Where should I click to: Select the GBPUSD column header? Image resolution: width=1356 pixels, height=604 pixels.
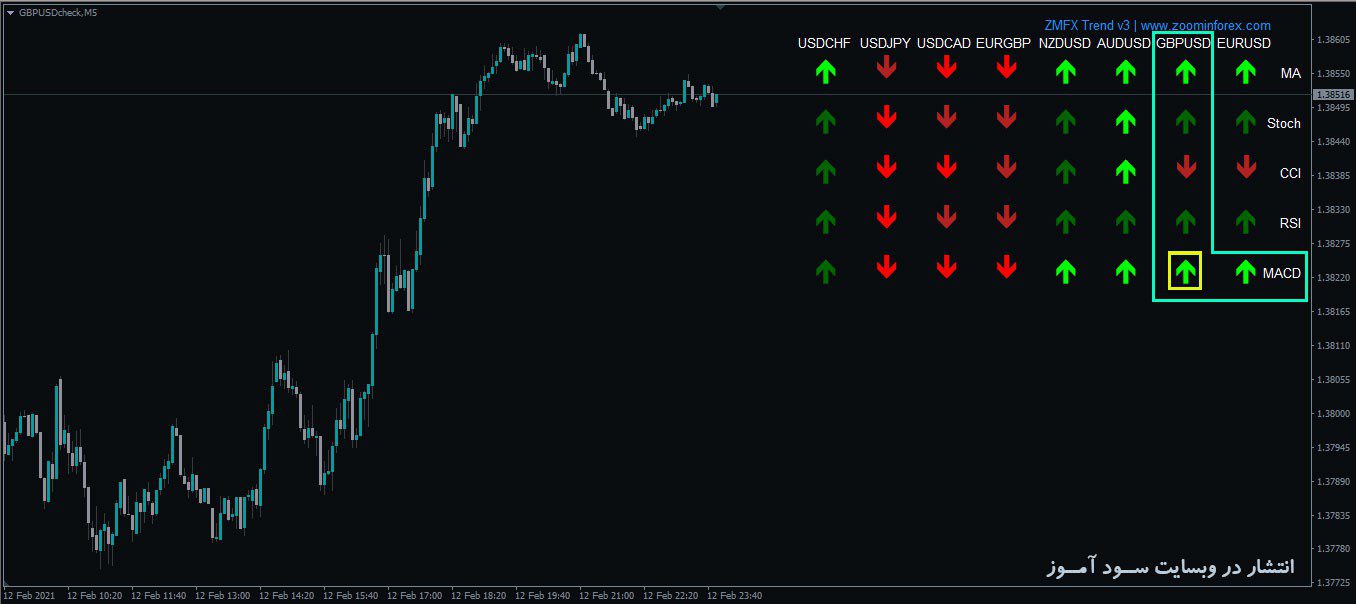coord(1183,44)
